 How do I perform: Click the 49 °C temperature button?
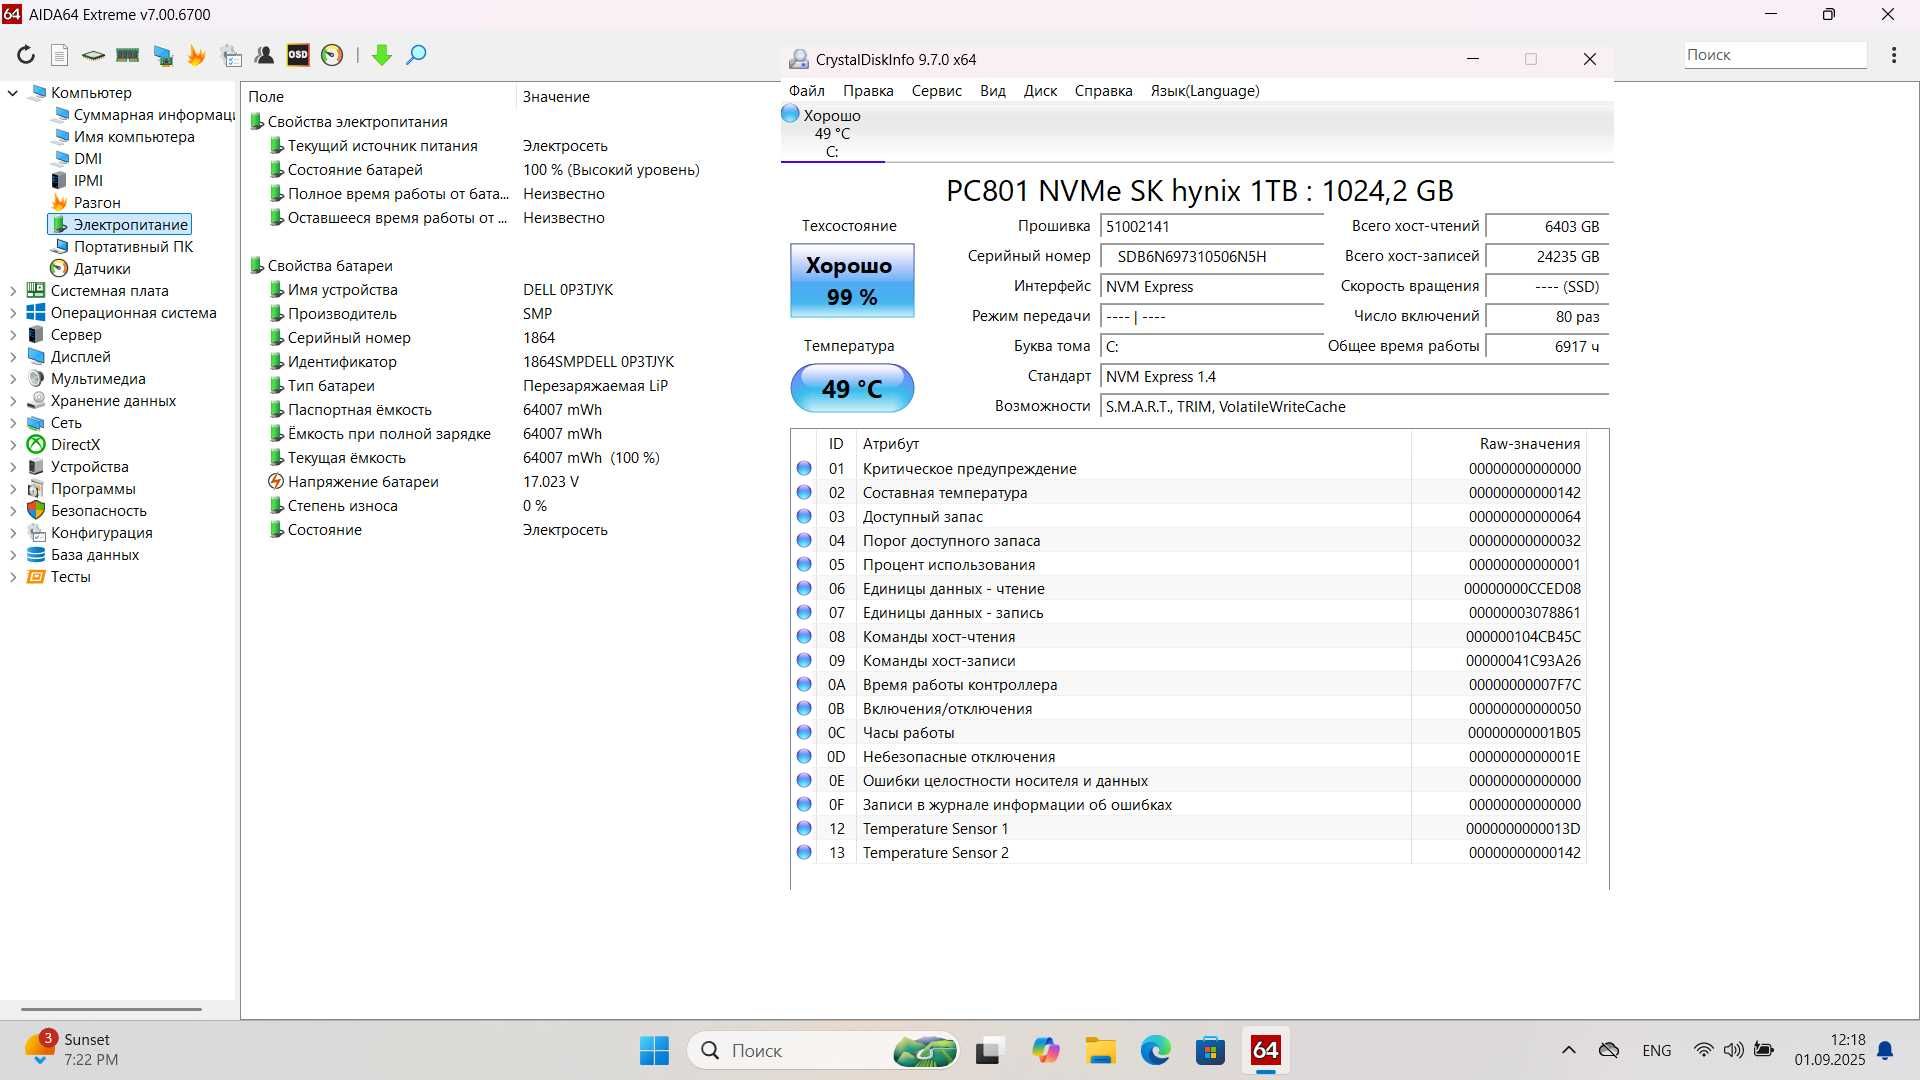(852, 388)
